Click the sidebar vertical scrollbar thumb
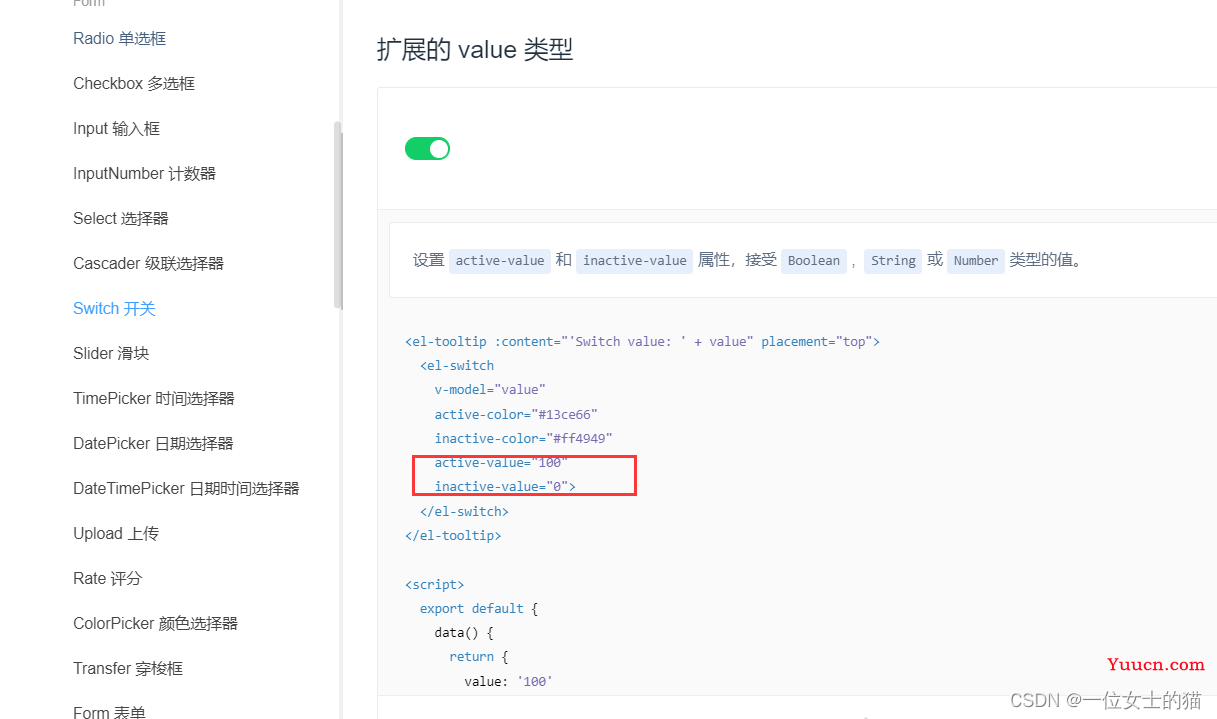The width and height of the screenshot is (1217, 719). click(x=338, y=215)
